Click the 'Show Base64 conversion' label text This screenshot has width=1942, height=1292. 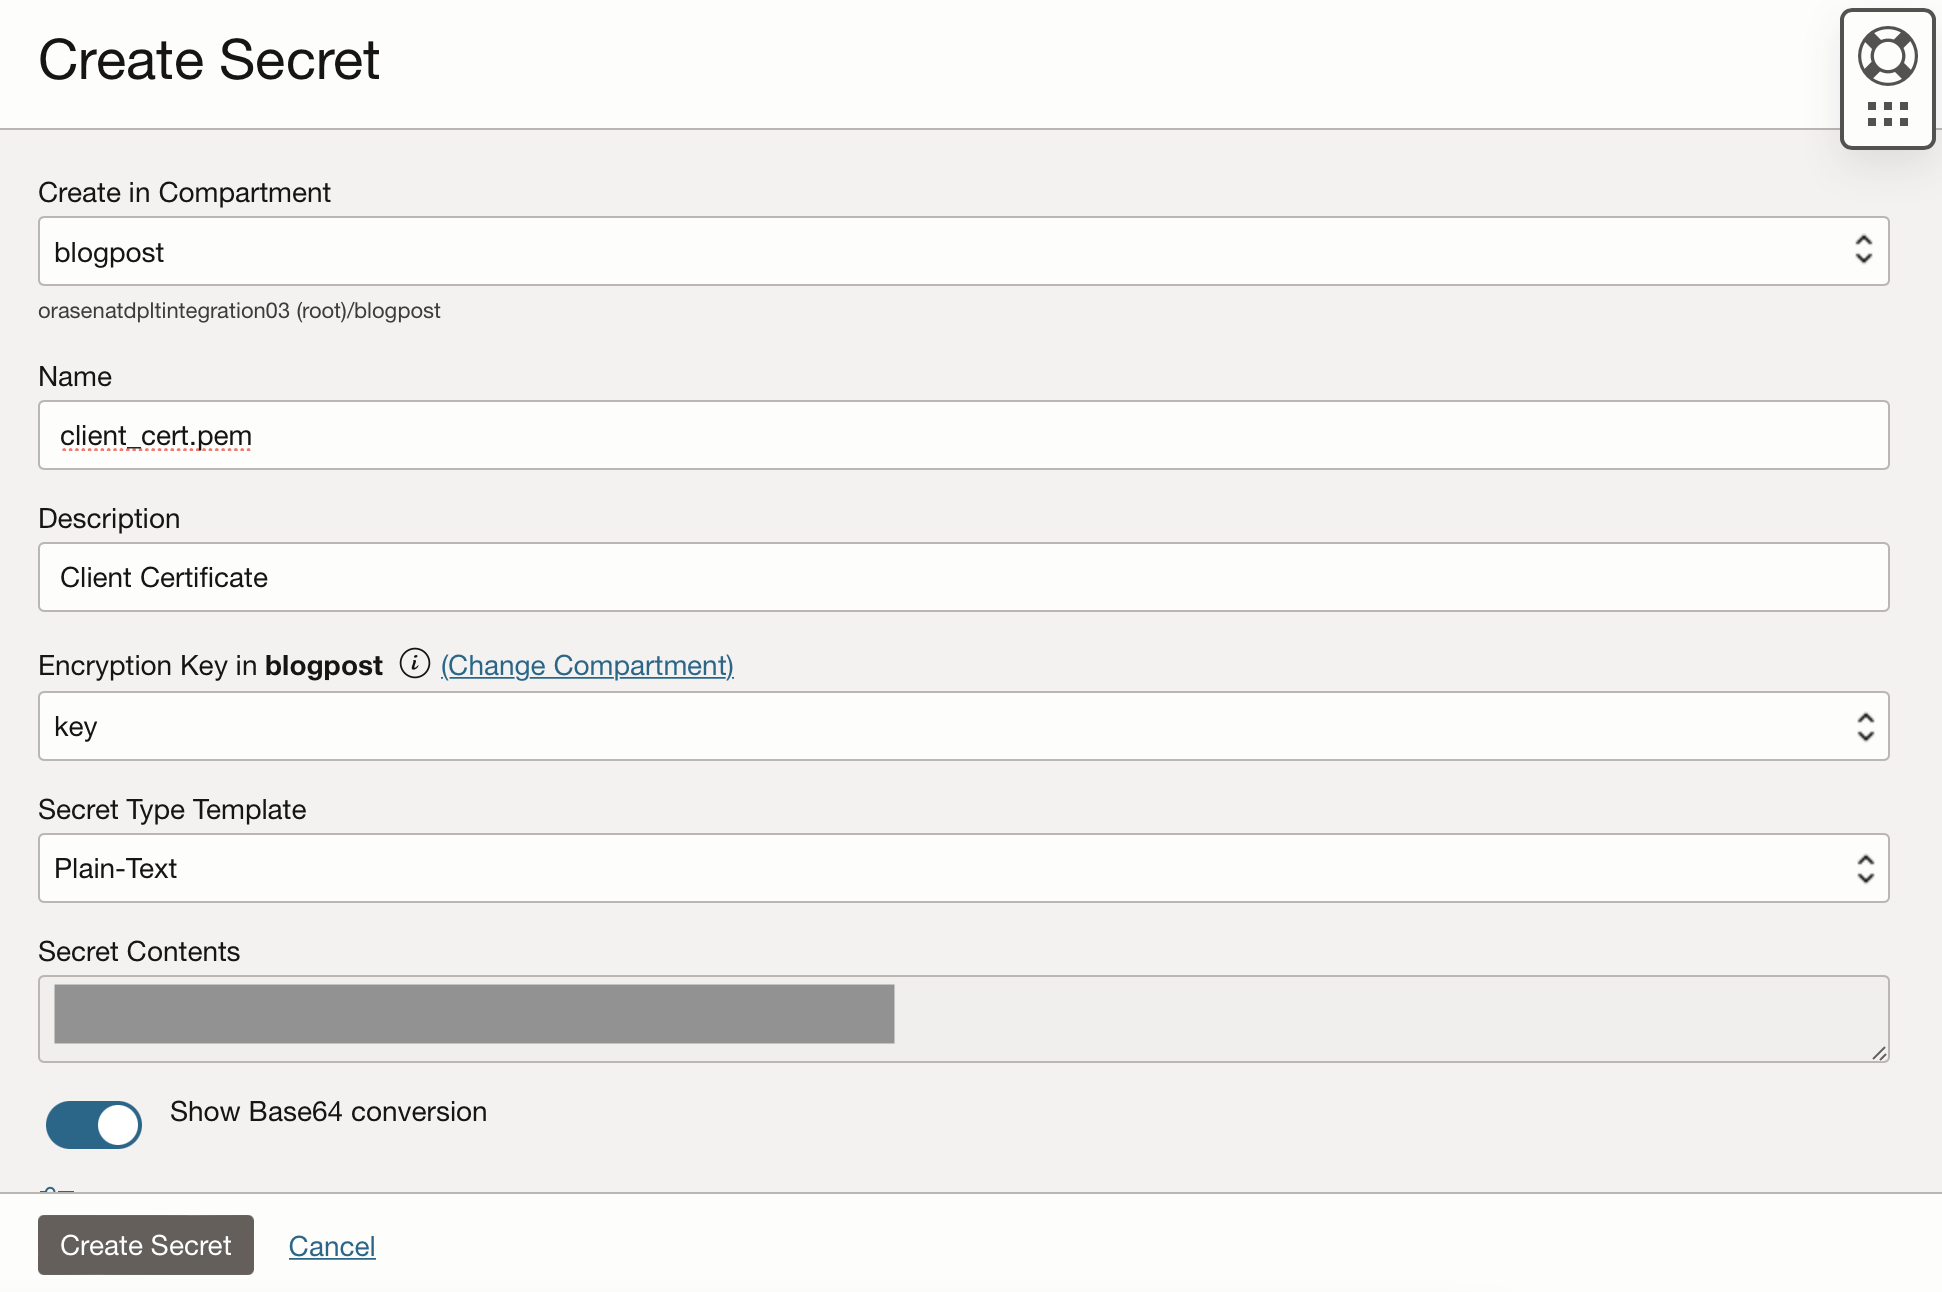tap(328, 1112)
